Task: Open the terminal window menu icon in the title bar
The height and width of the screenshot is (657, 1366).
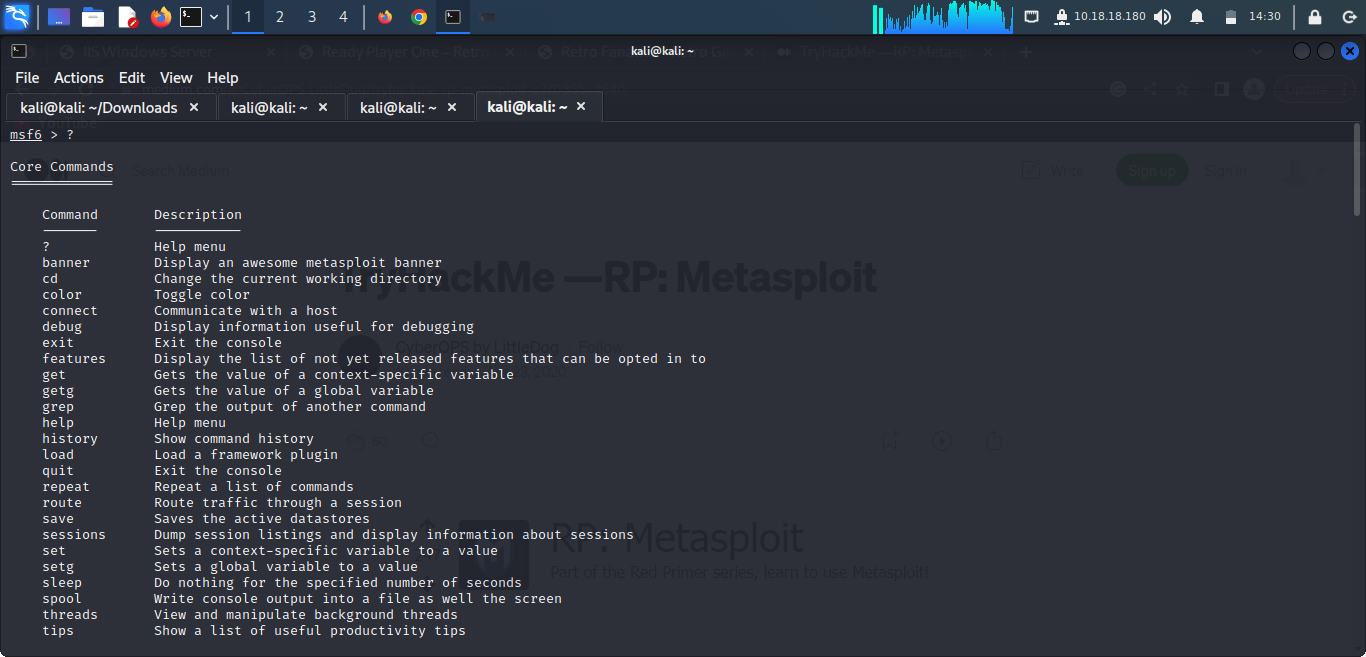Action: point(18,51)
